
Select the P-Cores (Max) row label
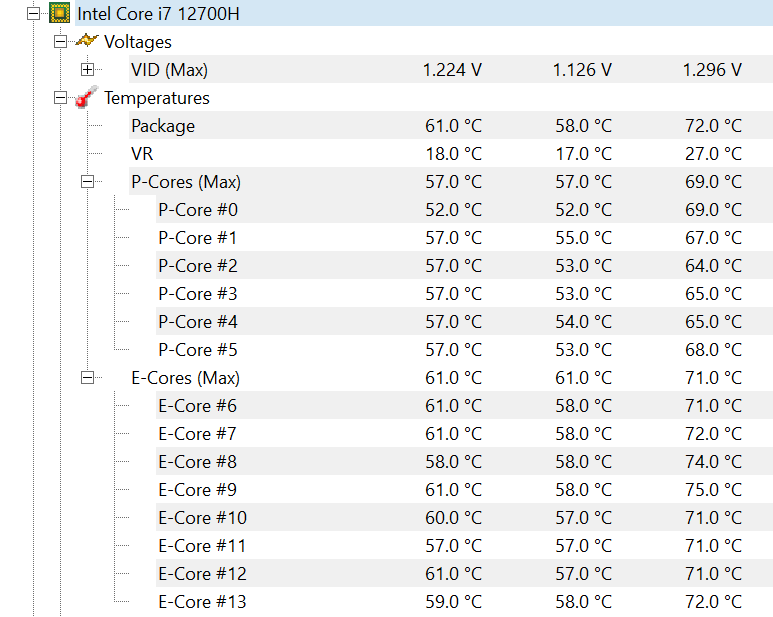click(186, 182)
